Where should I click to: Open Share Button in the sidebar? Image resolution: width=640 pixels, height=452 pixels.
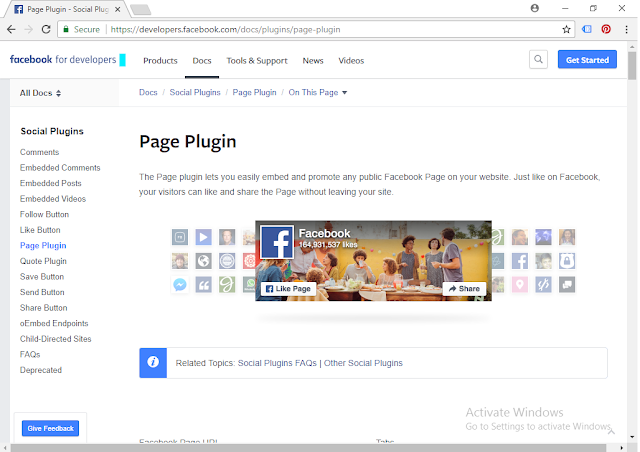tap(43, 307)
